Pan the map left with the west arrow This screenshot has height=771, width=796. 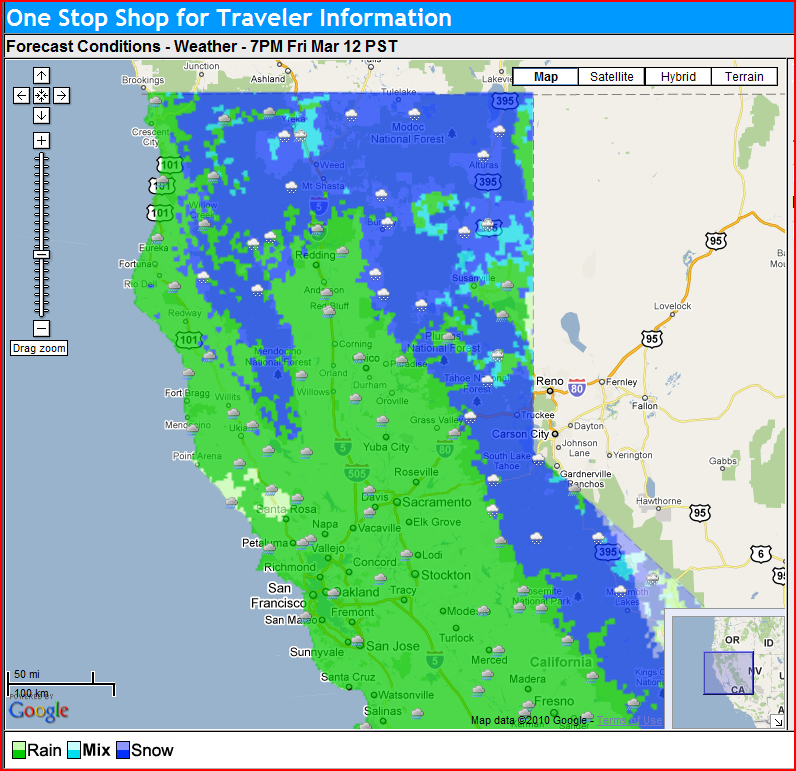(21, 95)
